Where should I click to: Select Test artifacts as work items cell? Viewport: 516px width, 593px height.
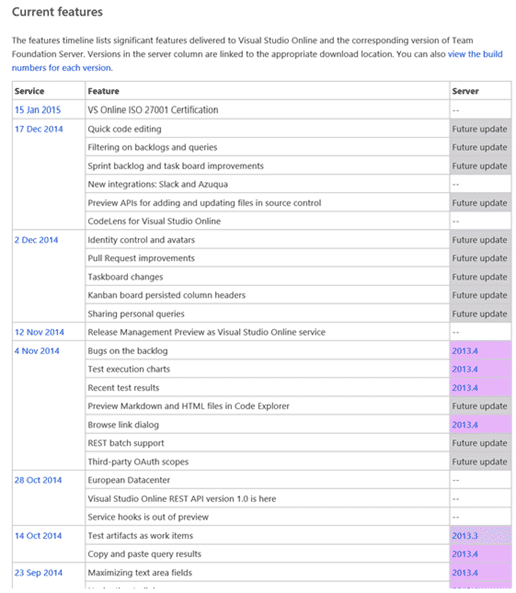[x=267, y=536]
